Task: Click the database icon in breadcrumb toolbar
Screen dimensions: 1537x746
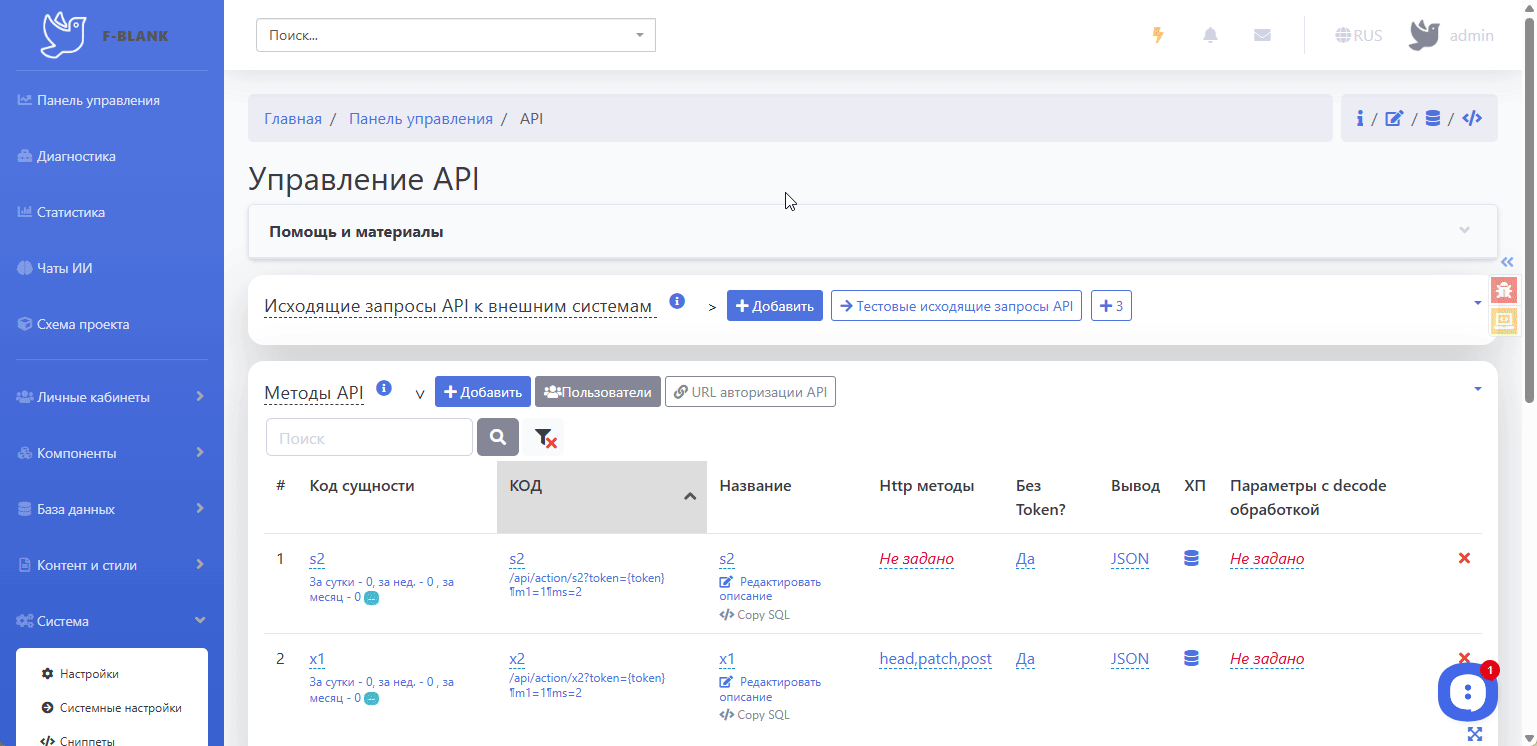Action: (1432, 119)
